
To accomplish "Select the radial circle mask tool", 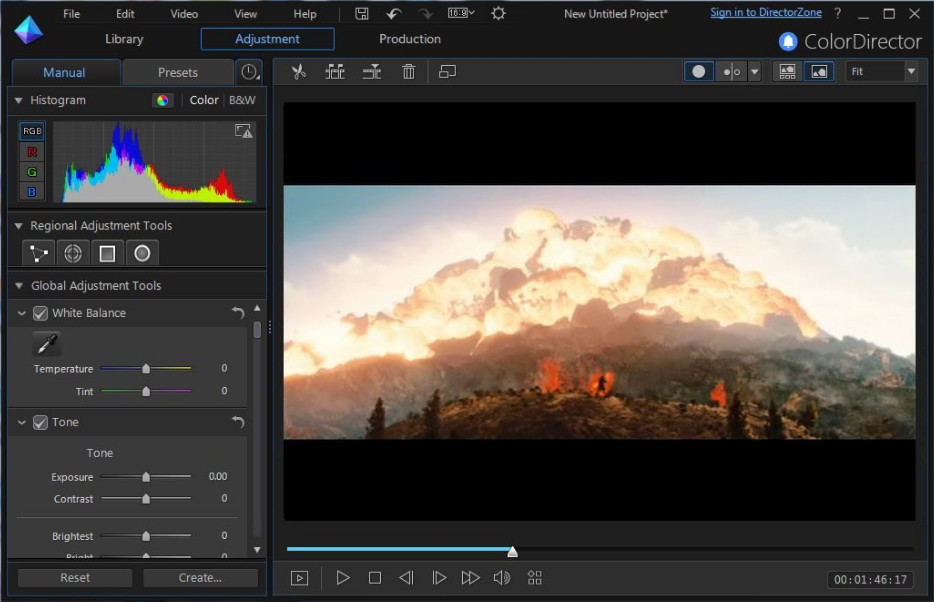I will coord(142,254).
